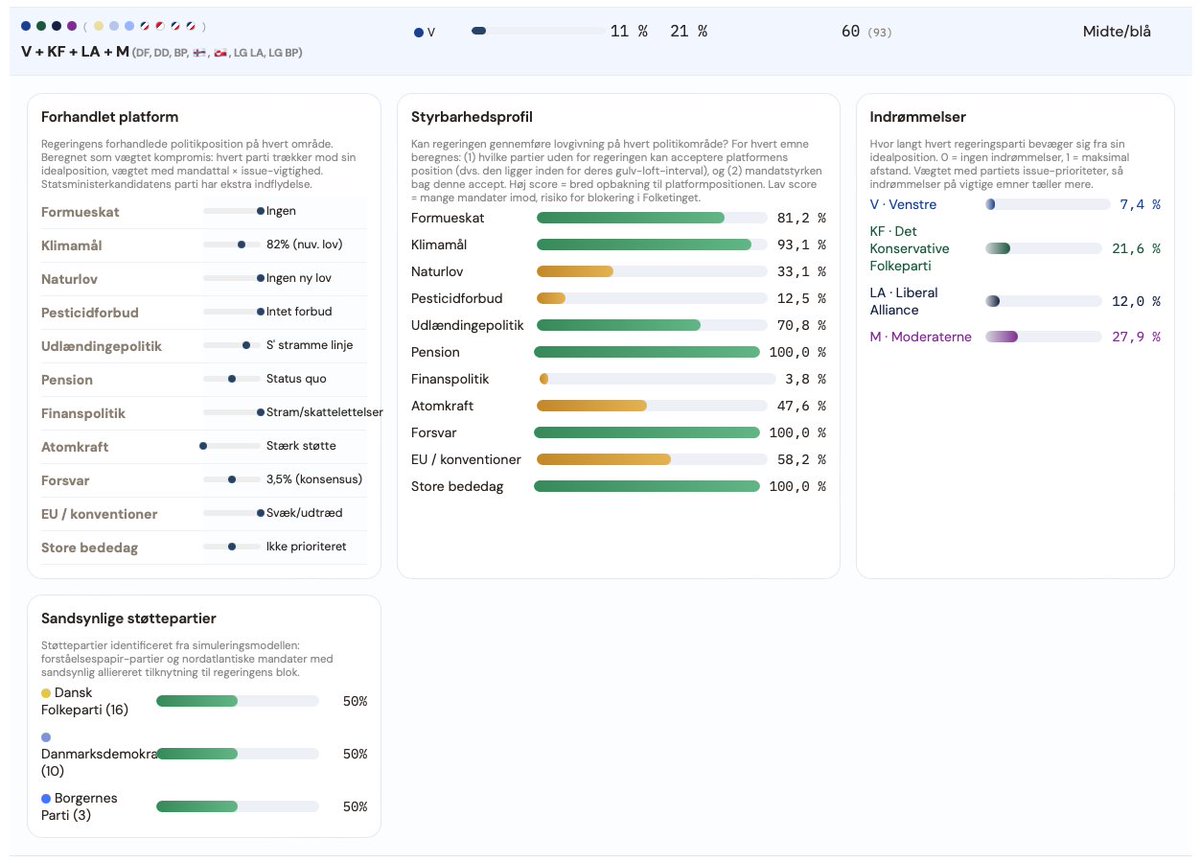Click the EU / konventioner label in Forhandlet platform
This screenshot has width=1200, height=863.
point(99,514)
